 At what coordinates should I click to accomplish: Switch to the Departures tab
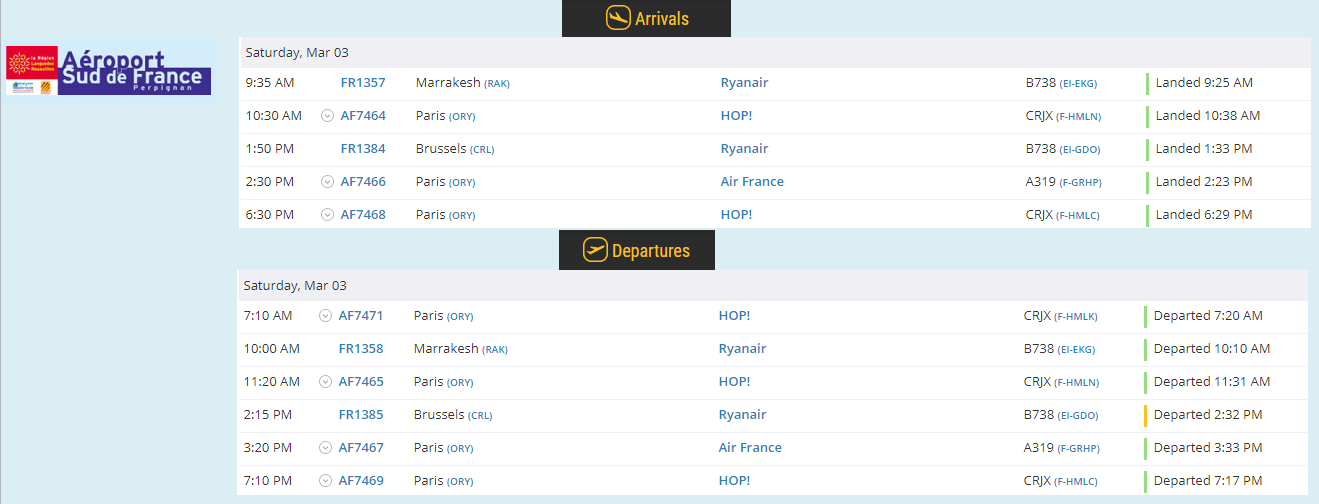tap(637, 250)
